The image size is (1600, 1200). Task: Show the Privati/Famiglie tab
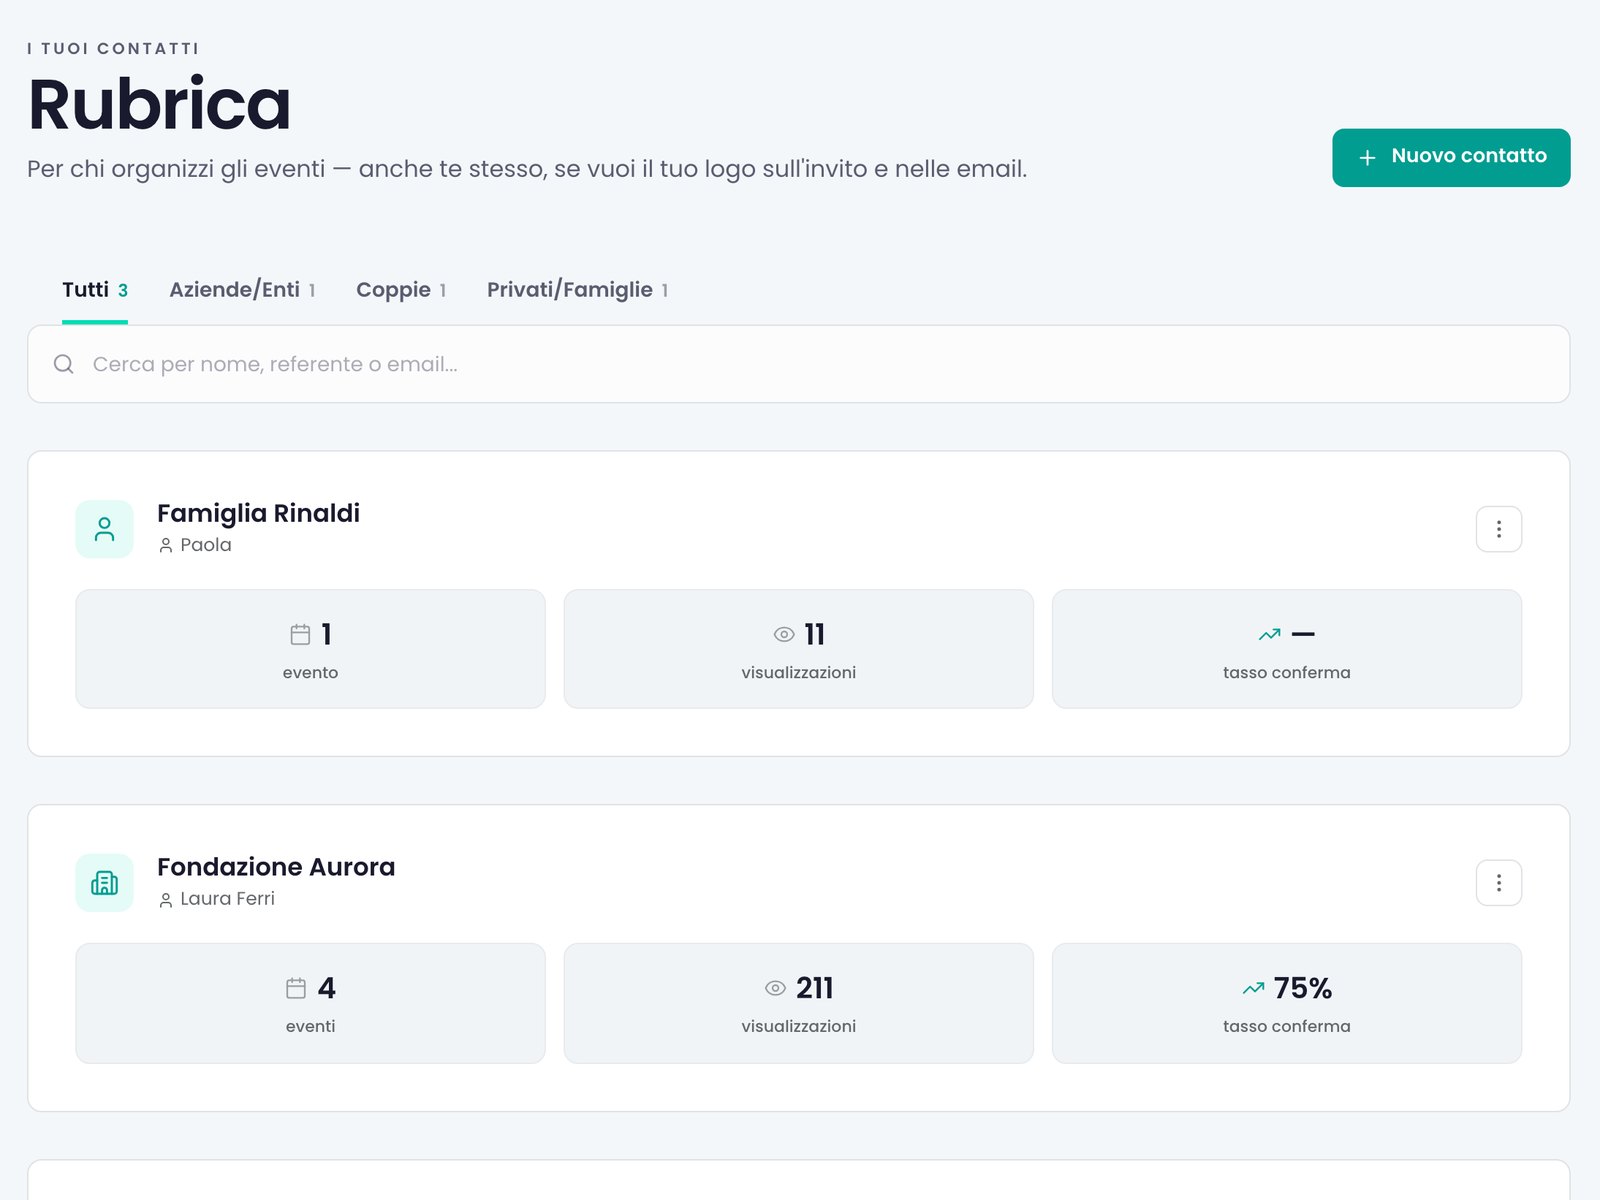[577, 290]
